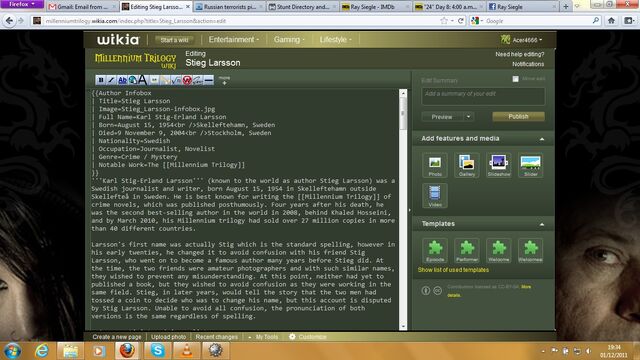The height and width of the screenshot is (360, 640).
Task: Switch to the Ray Siegle Facebook tab
Action: 522,7
